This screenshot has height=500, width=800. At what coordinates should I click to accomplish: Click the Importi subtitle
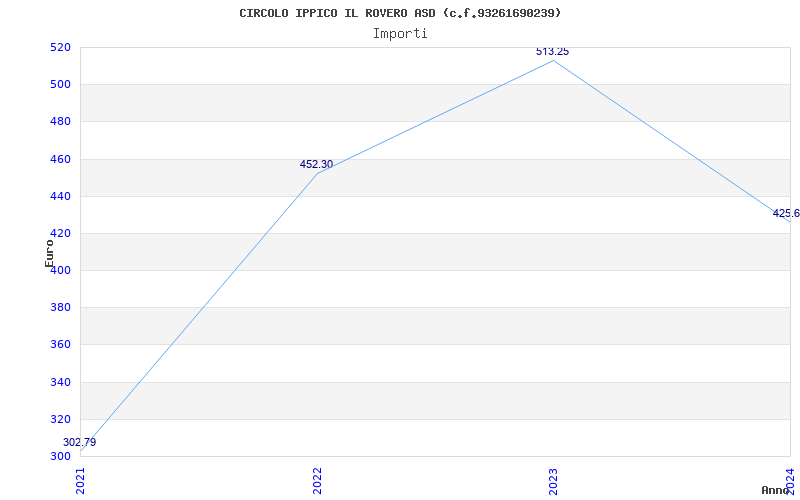click(400, 34)
